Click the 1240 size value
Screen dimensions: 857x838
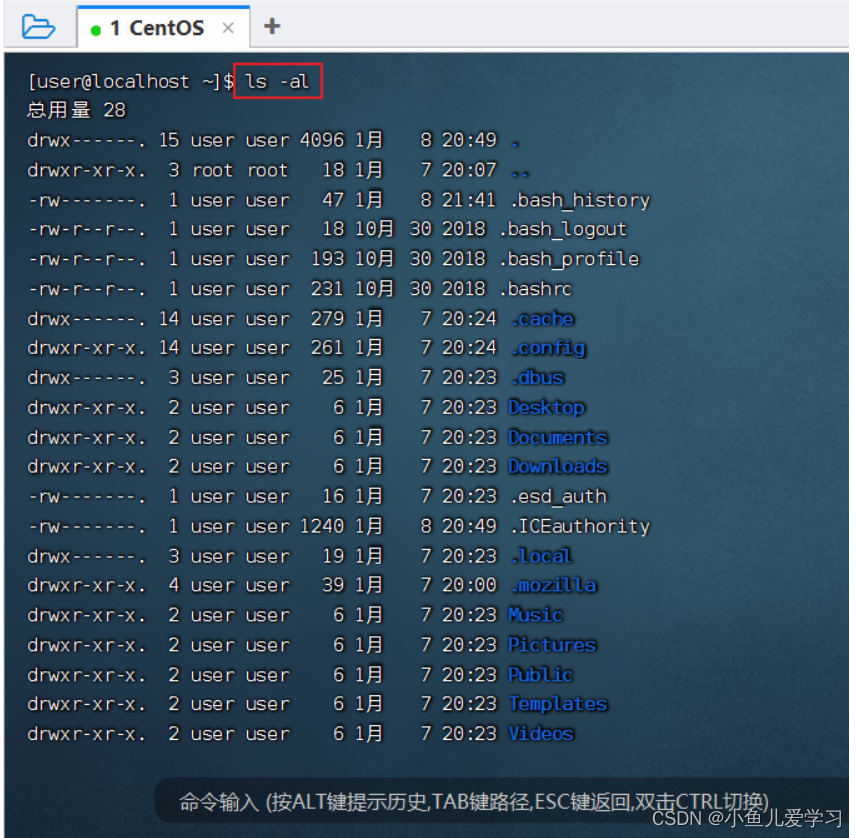coord(322,526)
